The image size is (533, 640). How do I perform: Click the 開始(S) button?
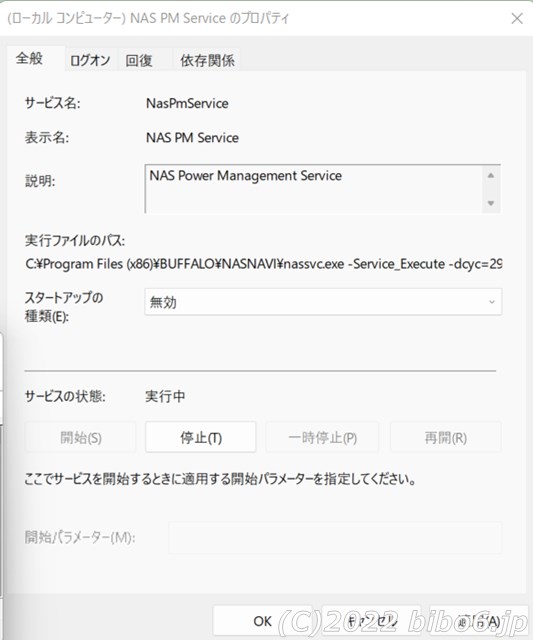80,437
